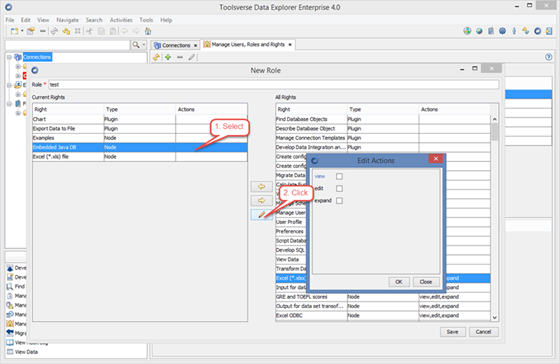
Task: Click the New item icon in main toolbar
Action: 14,31
